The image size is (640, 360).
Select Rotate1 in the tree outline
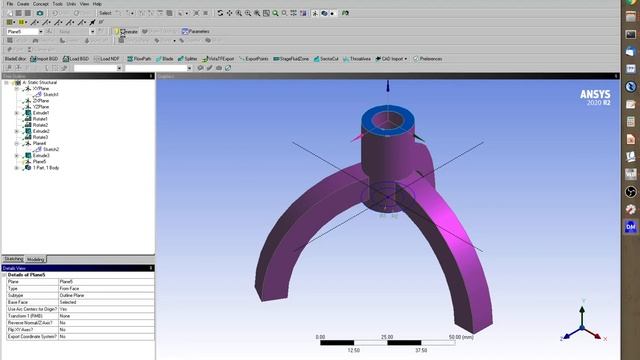click(40, 119)
